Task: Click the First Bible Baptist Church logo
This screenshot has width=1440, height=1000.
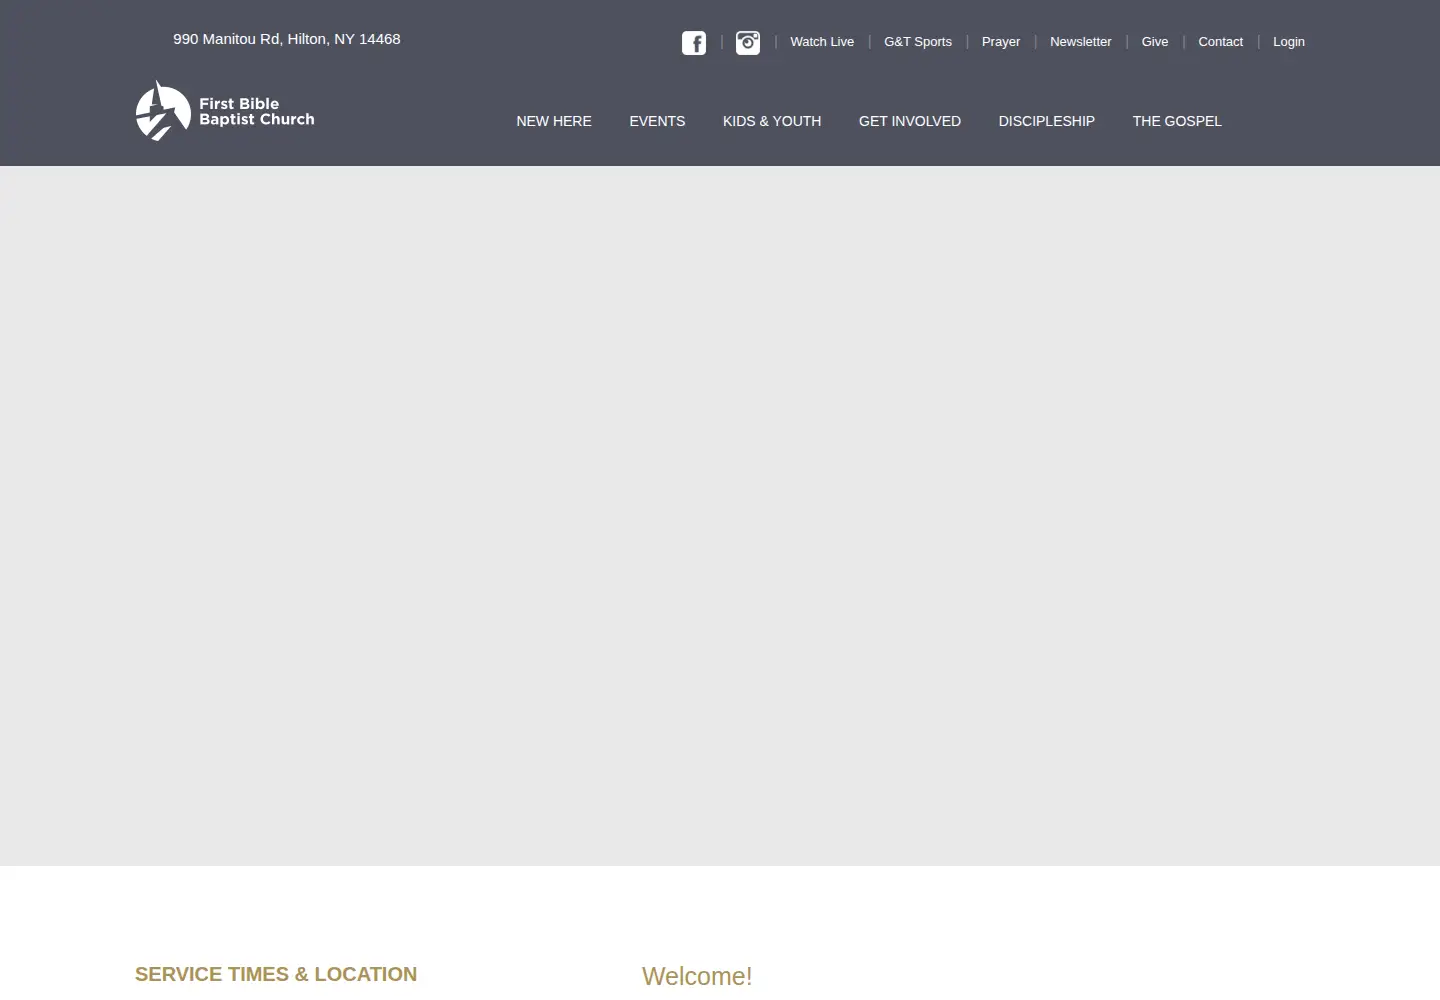Action: tap(225, 111)
